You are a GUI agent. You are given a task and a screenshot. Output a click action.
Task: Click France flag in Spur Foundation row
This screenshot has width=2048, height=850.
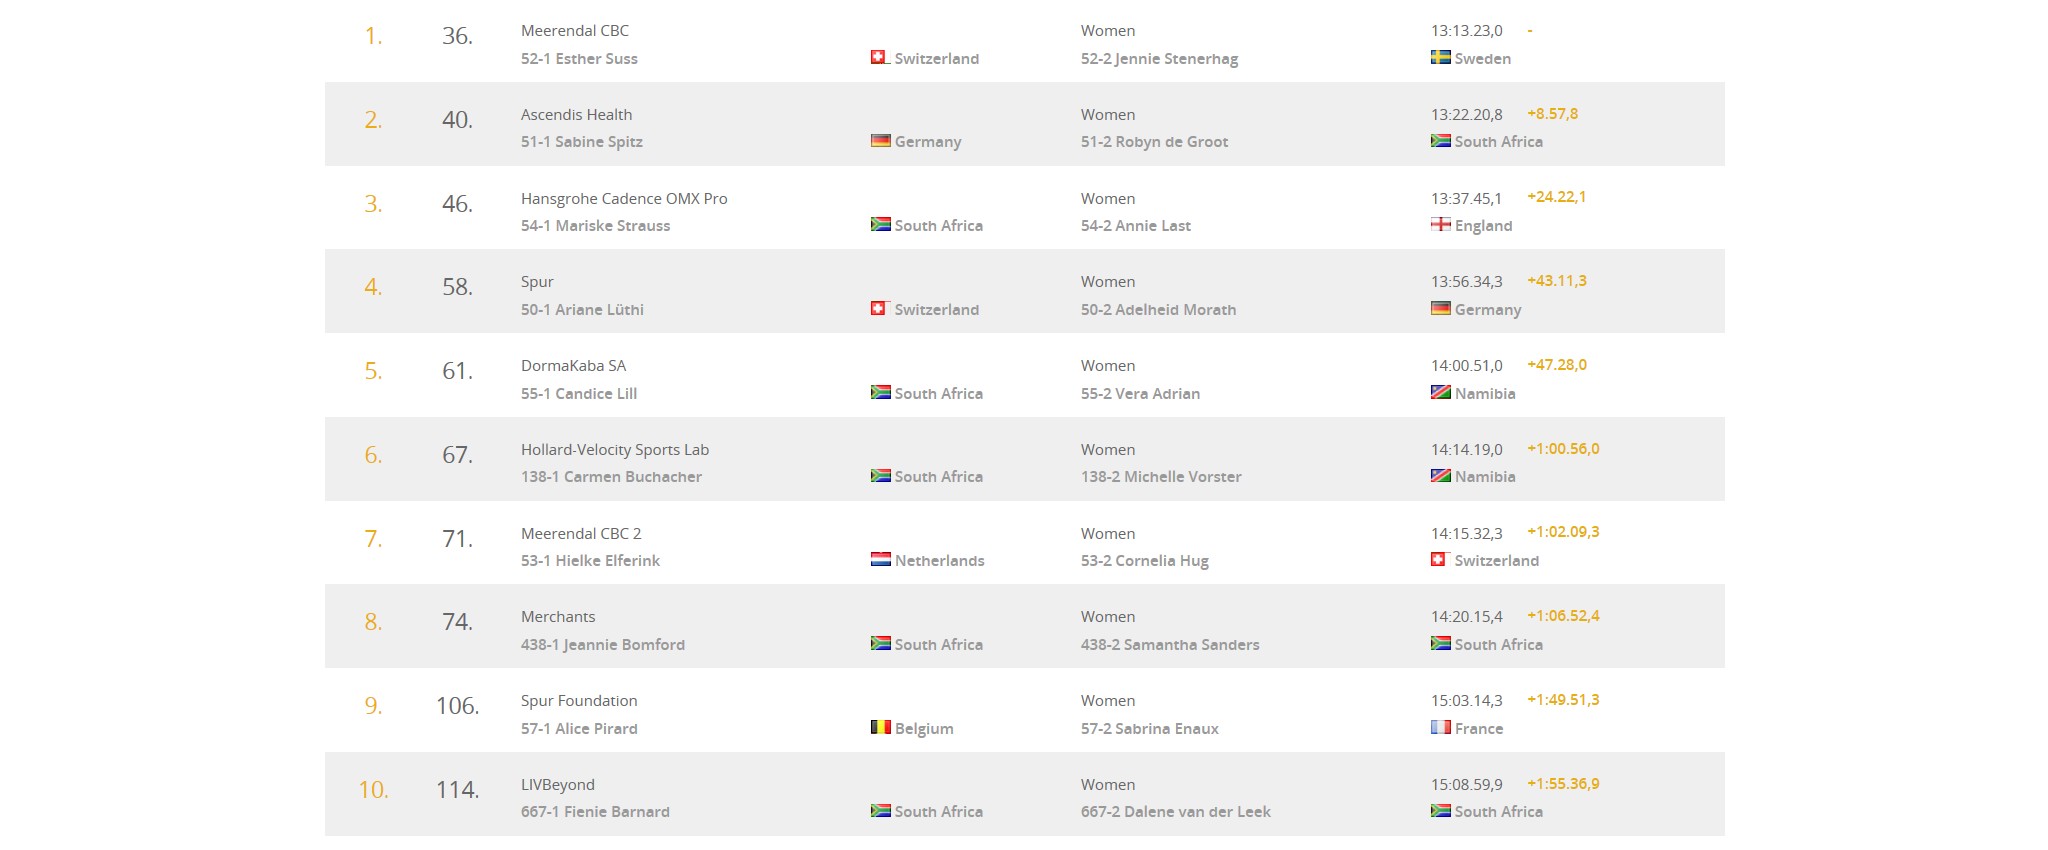point(1440,728)
